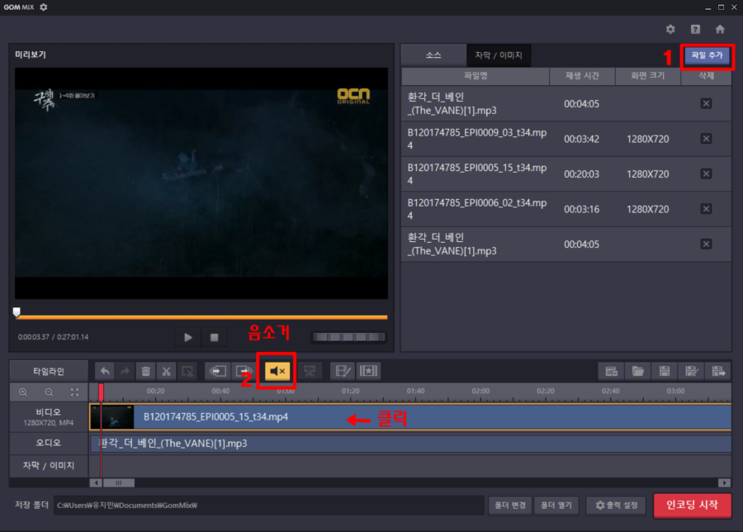The width and height of the screenshot is (743, 532).
Task: Play the preview video
Action: [x=188, y=337]
